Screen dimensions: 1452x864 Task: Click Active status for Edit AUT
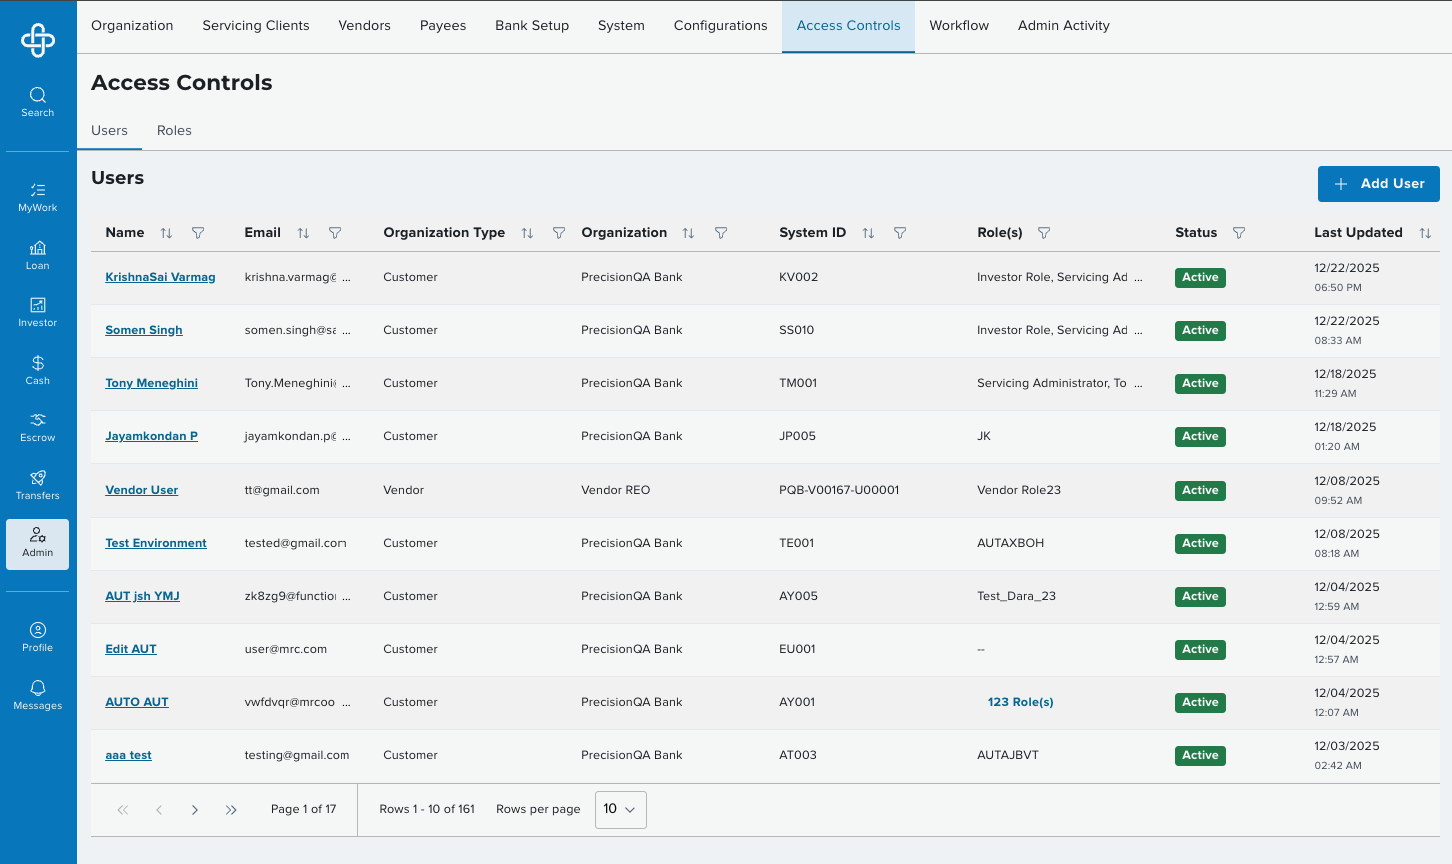point(1200,649)
